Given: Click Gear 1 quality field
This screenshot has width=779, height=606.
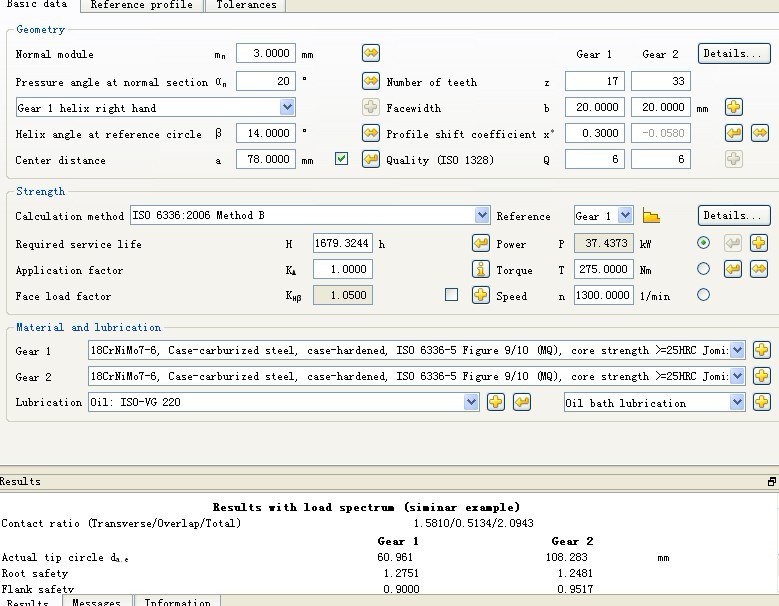Looking at the screenshot, I should (595, 159).
